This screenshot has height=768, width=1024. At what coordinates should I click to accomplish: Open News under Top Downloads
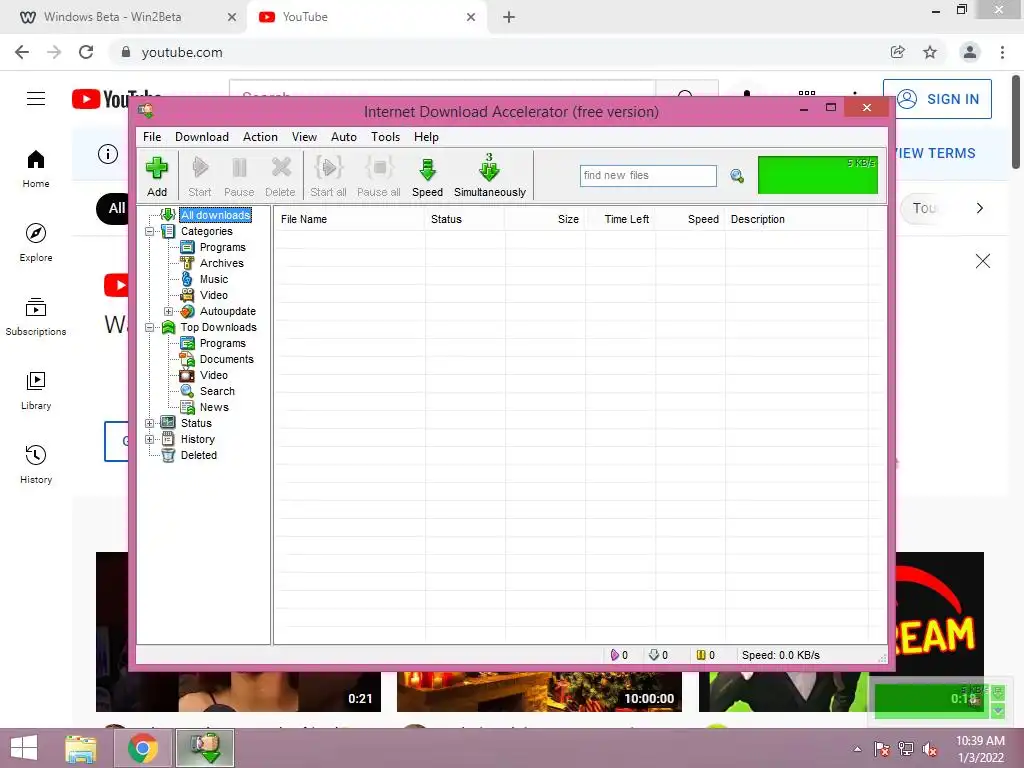tap(214, 407)
